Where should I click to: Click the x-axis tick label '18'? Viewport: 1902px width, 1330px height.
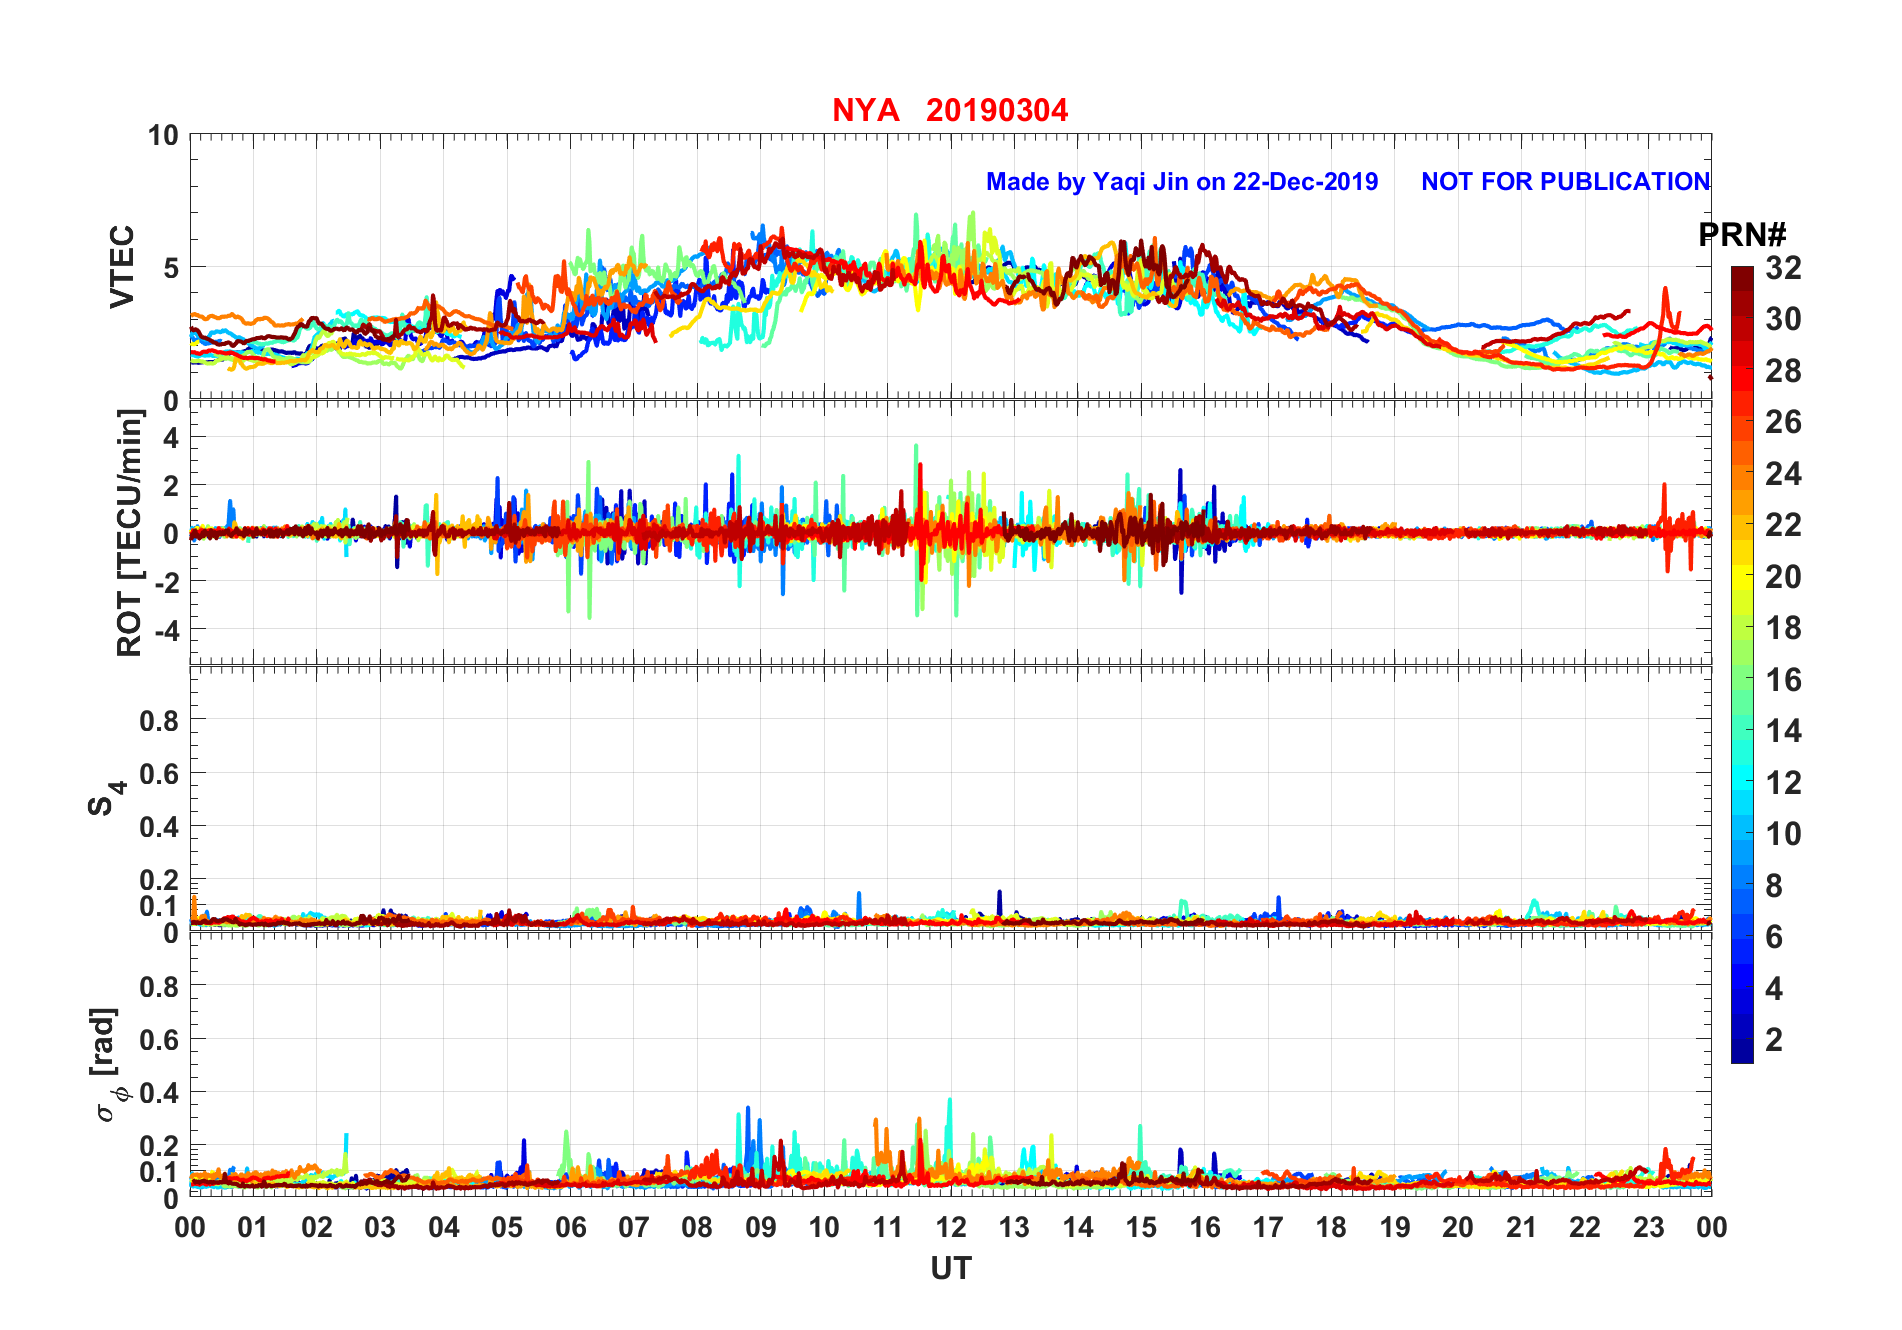coord(1331,1228)
